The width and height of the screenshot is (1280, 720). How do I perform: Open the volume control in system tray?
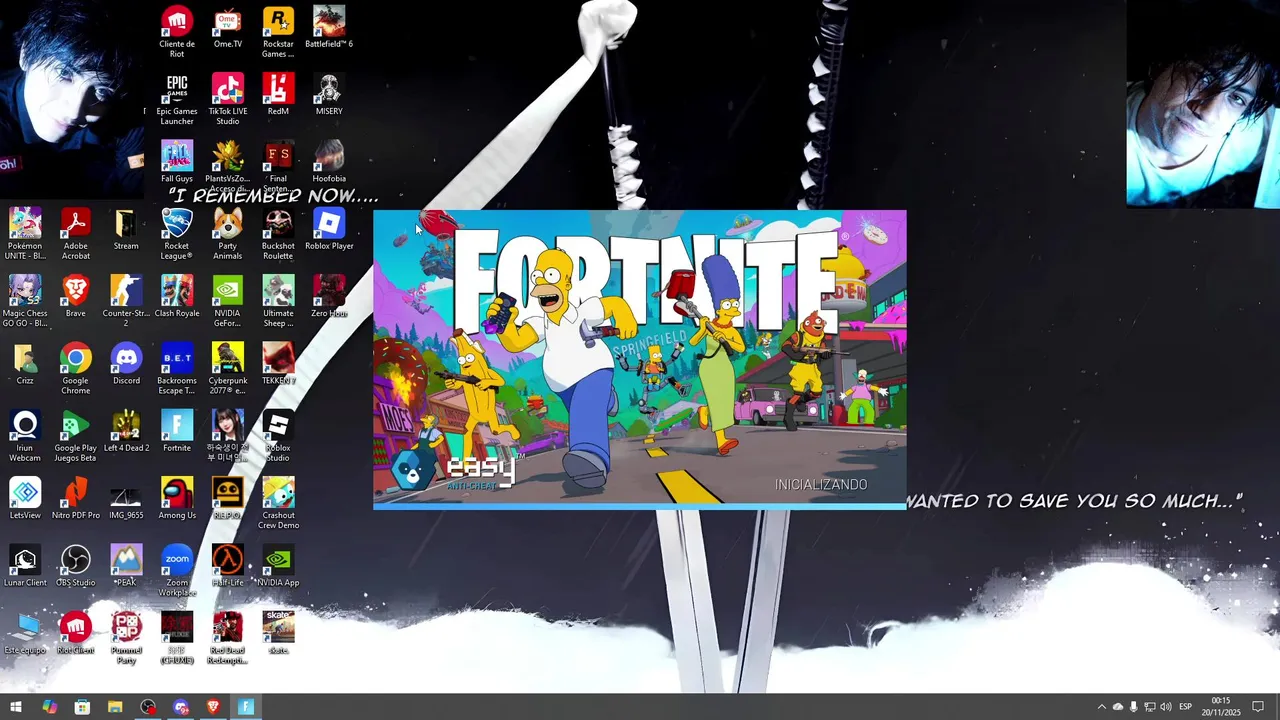pyautogui.click(x=1166, y=707)
